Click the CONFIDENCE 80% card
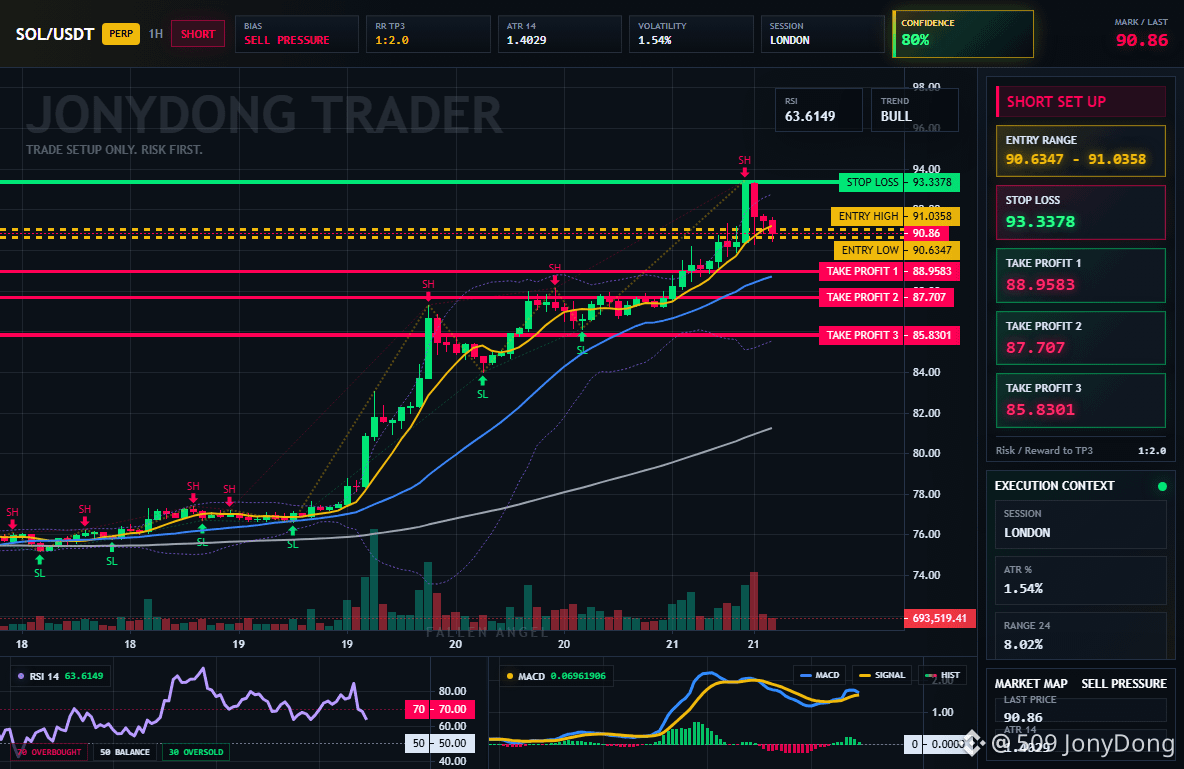Viewport: 1184px width, 769px height. pyautogui.click(x=963, y=34)
